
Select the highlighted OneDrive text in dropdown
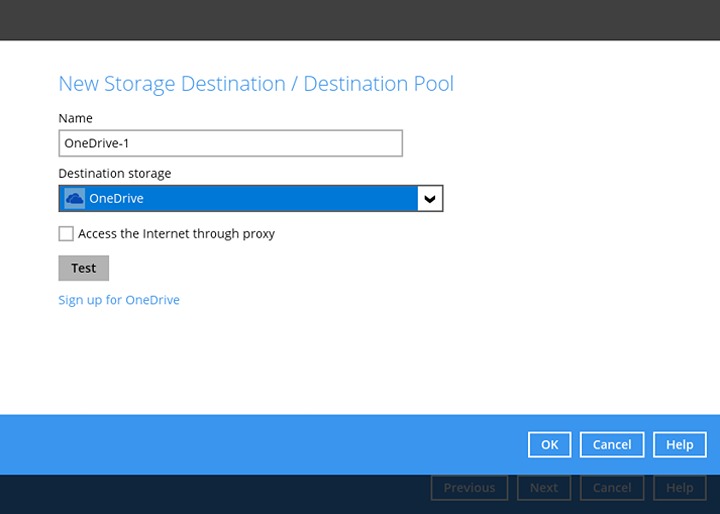coord(116,199)
